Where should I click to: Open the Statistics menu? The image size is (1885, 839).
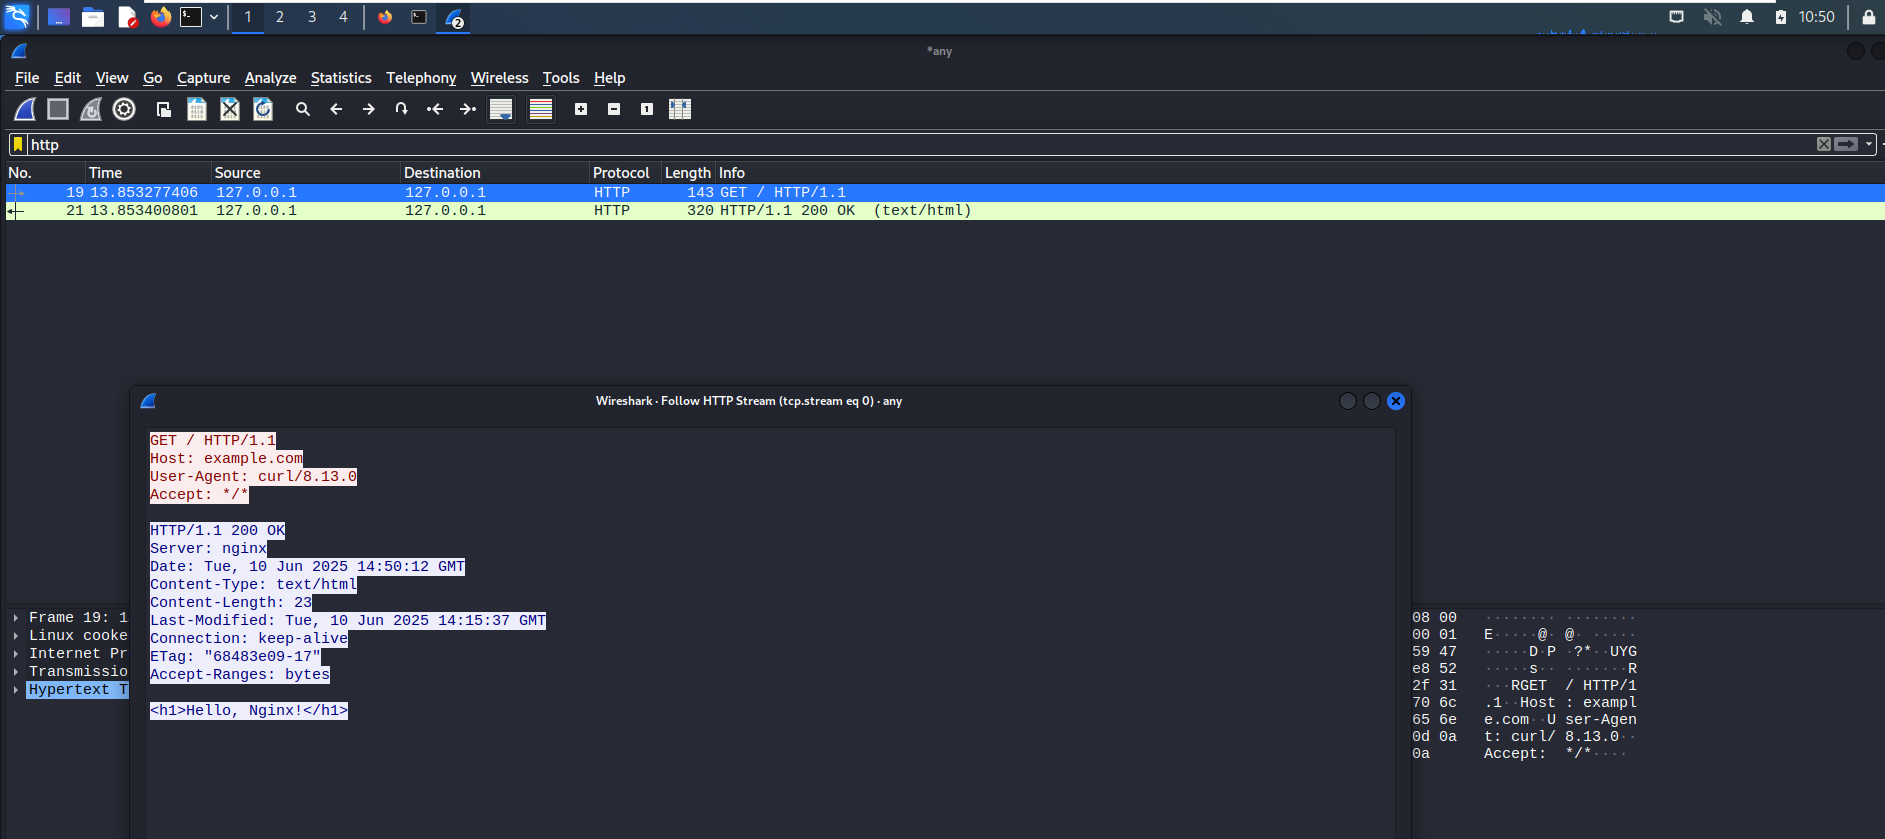click(341, 78)
